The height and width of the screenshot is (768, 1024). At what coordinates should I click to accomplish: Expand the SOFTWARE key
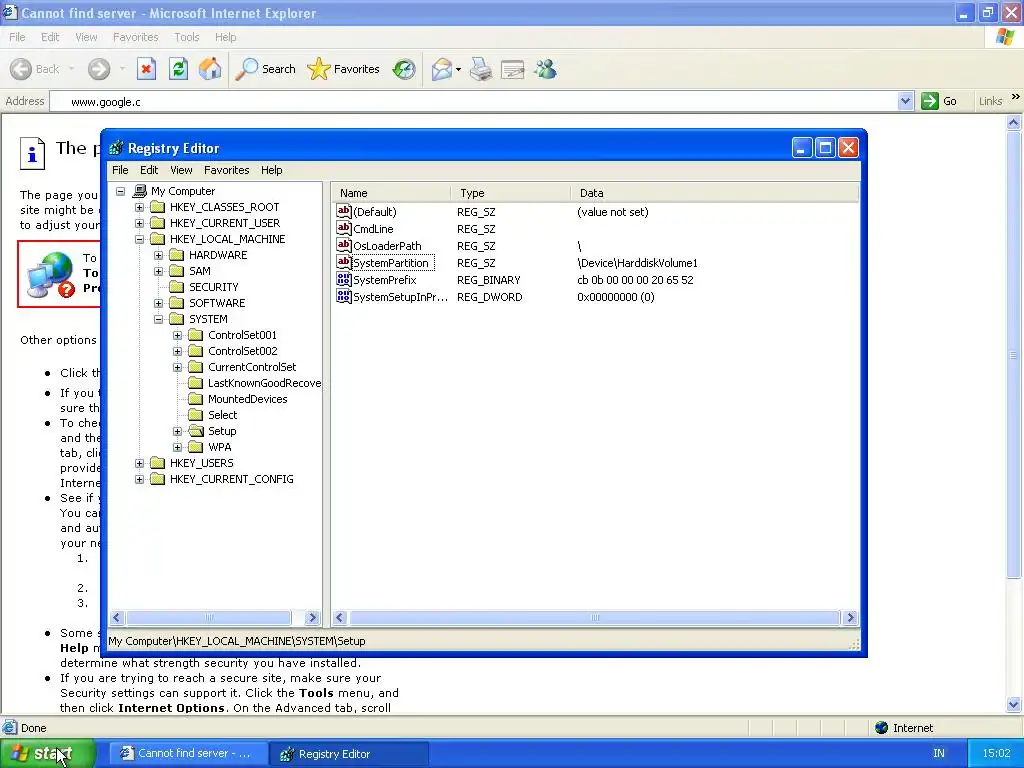[x=158, y=303]
